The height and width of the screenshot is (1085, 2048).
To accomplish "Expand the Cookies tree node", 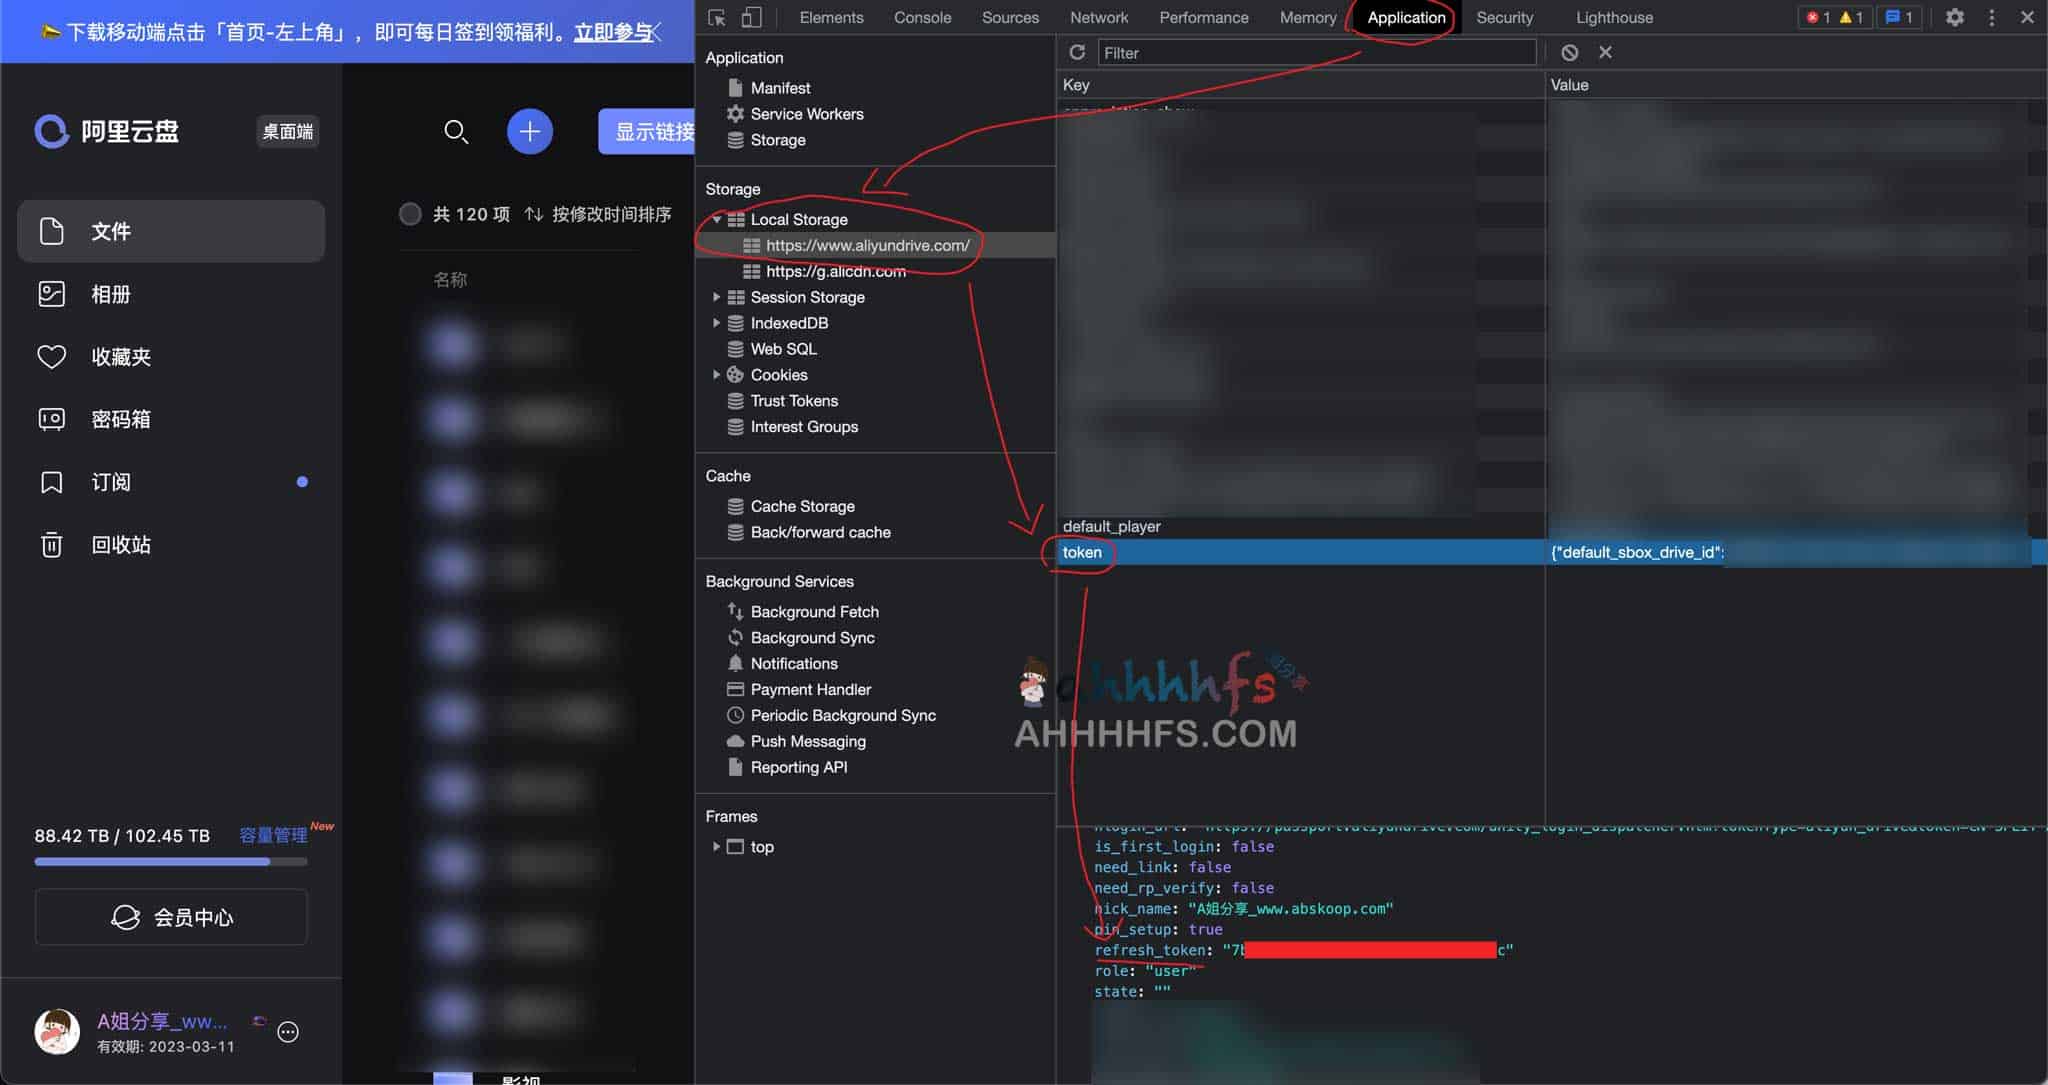I will pos(716,375).
